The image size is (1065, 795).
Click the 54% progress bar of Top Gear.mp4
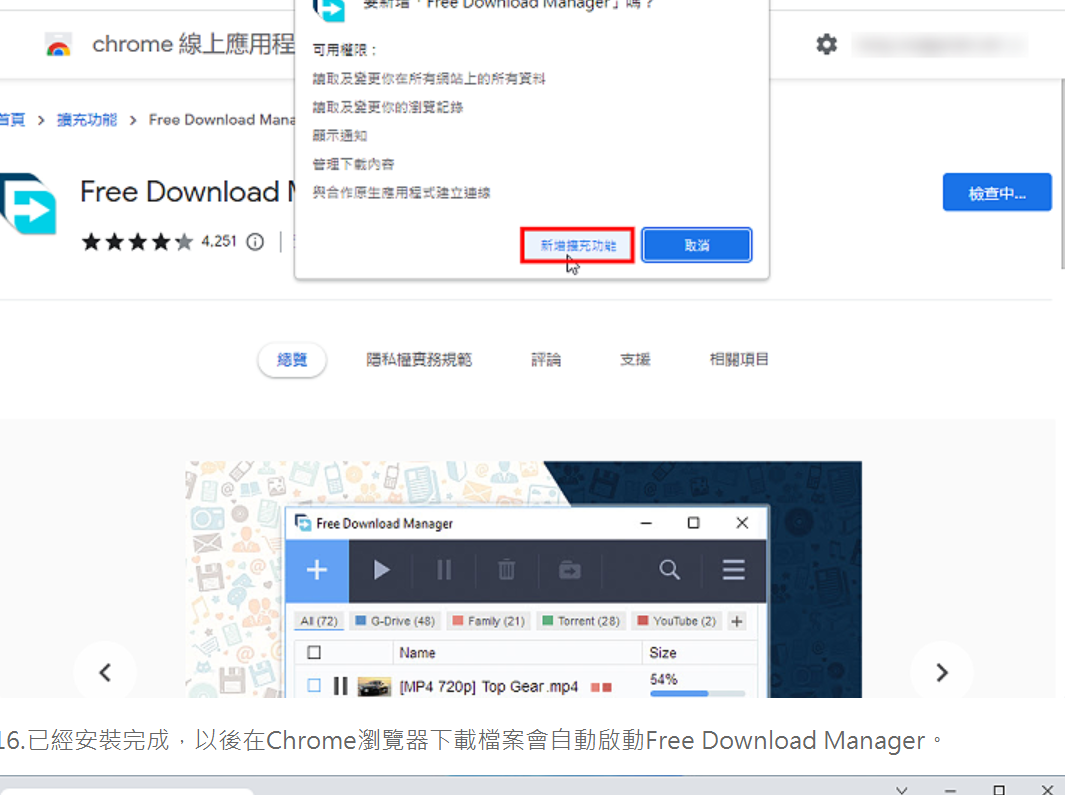pyautogui.click(x=698, y=694)
